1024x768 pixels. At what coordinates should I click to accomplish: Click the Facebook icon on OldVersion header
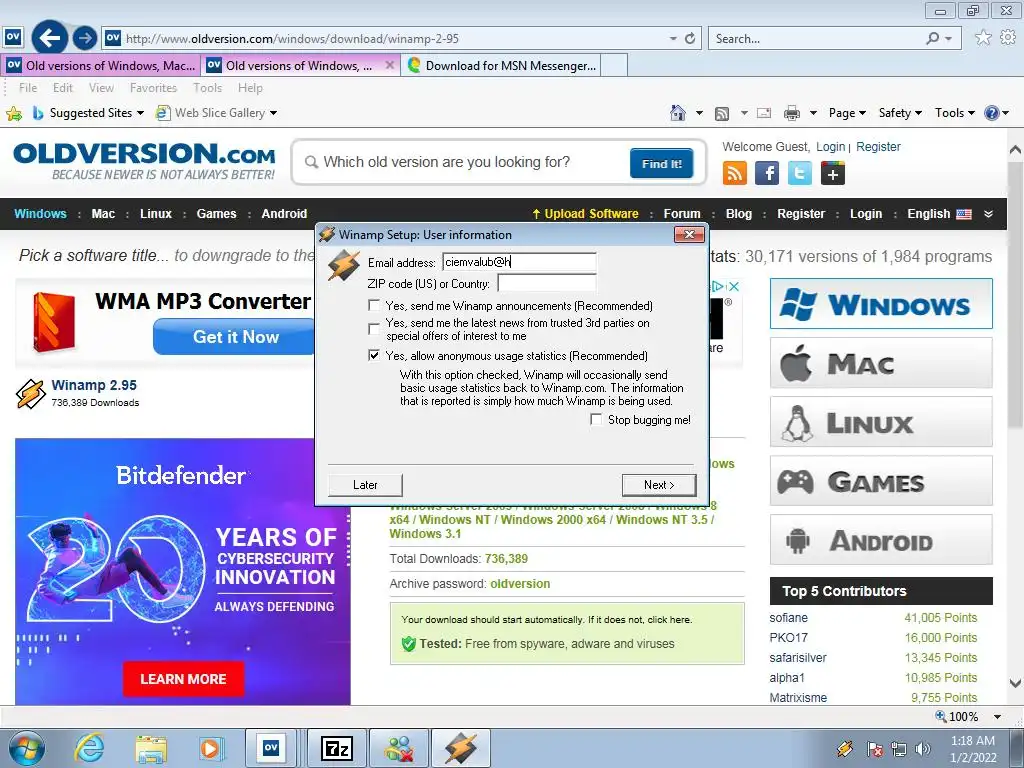[x=767, y=173]
